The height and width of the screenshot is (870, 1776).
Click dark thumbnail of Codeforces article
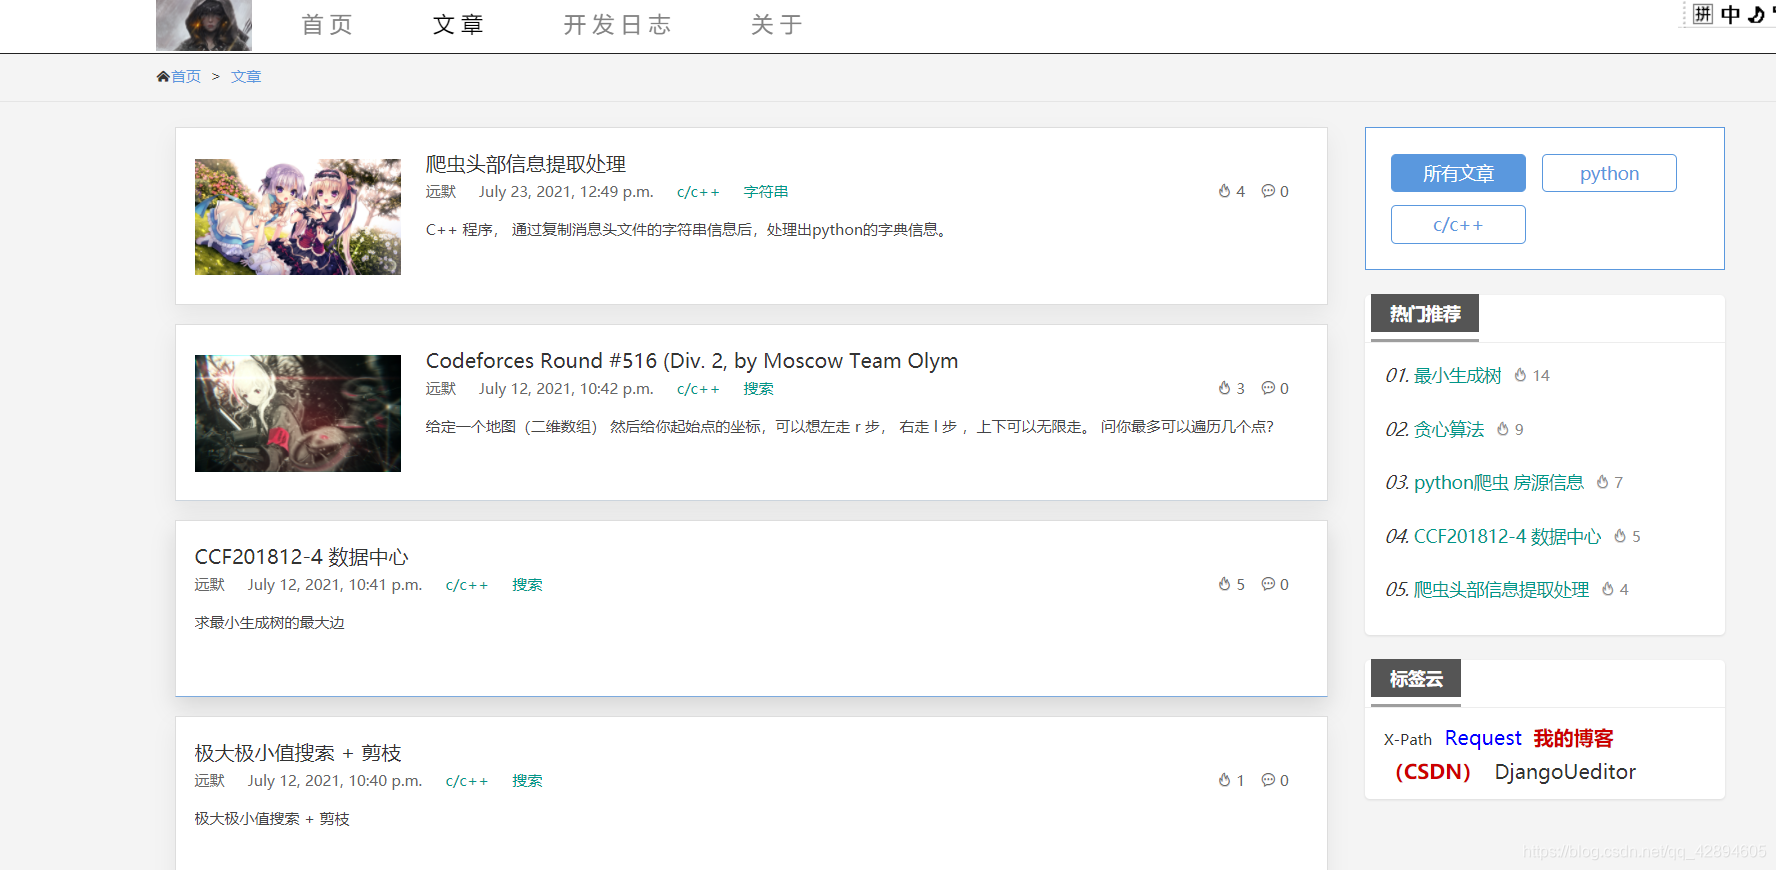point(298,413)
